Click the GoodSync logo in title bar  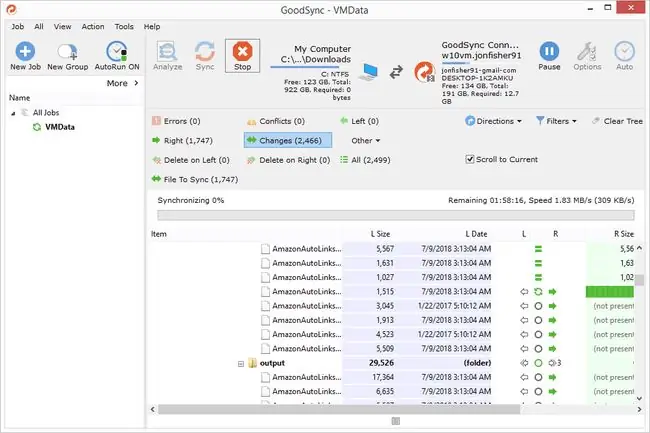(x=11, y=9)
